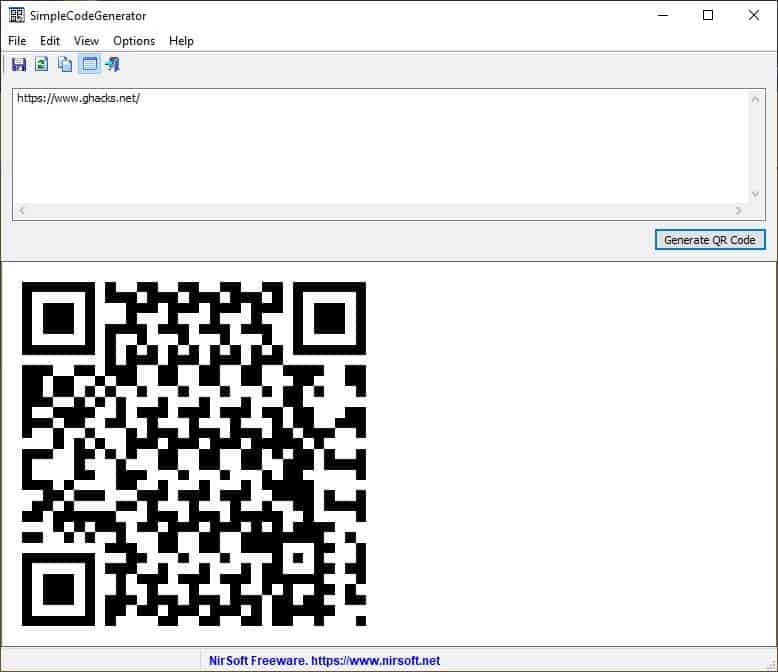Click the text box scroll down arrow

click(x=755, y=194)
